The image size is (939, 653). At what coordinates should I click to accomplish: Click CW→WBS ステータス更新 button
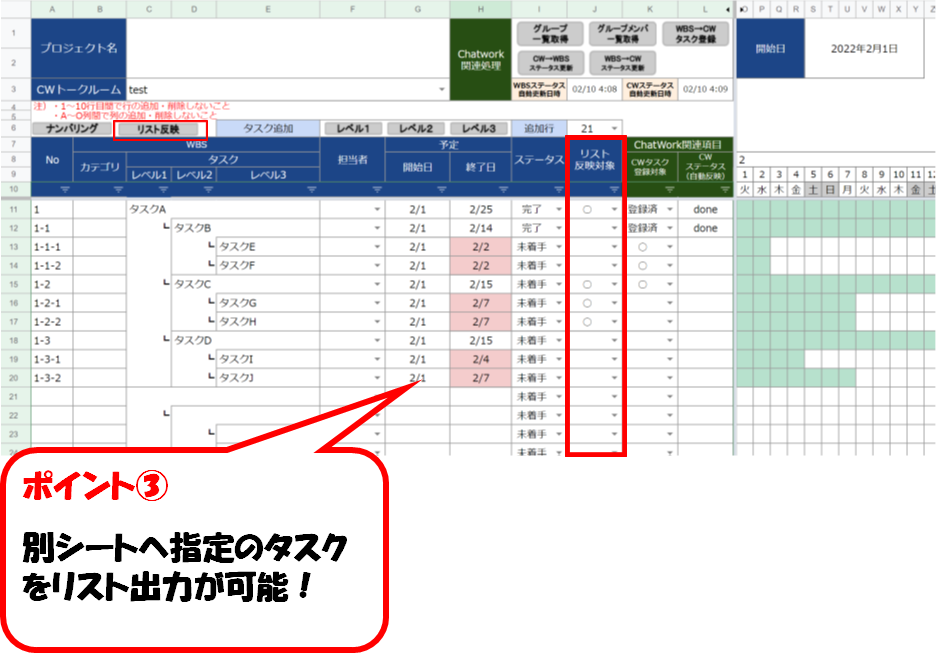[550, 62]
